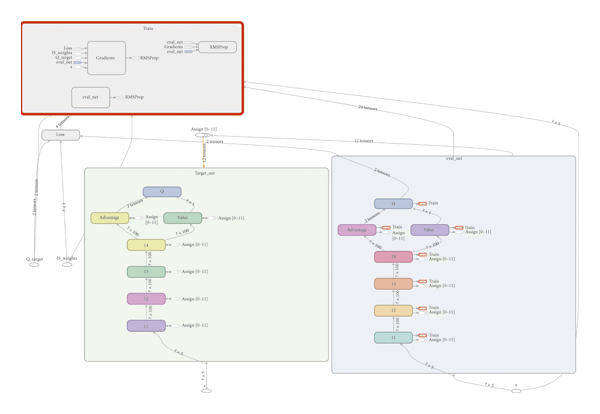Viewport: 600px width, 414px height.
Task: Select the pink l2 node in Target_net
Action: click(146, 299)
